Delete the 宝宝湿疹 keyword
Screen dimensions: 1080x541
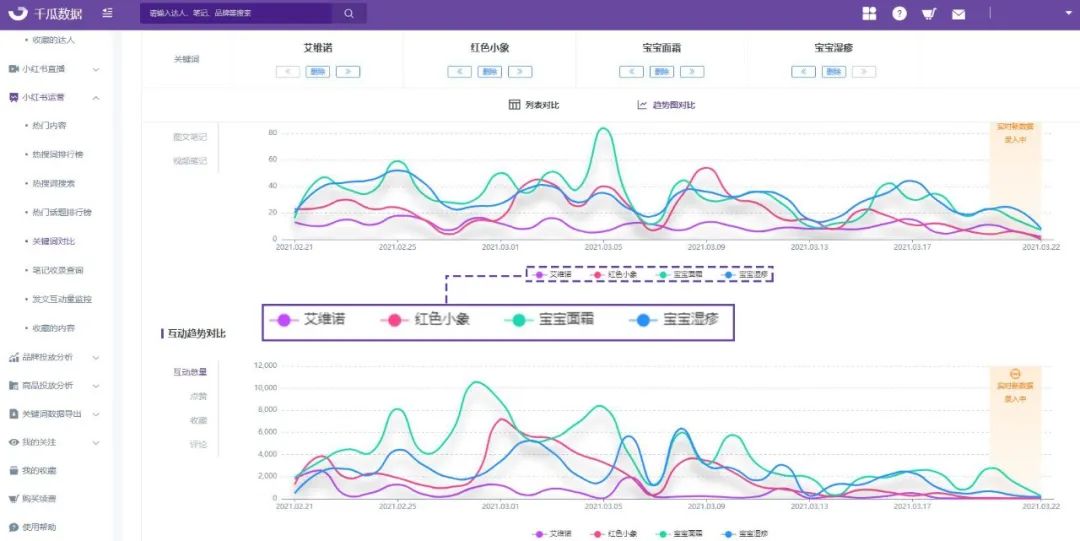point(833,72)
